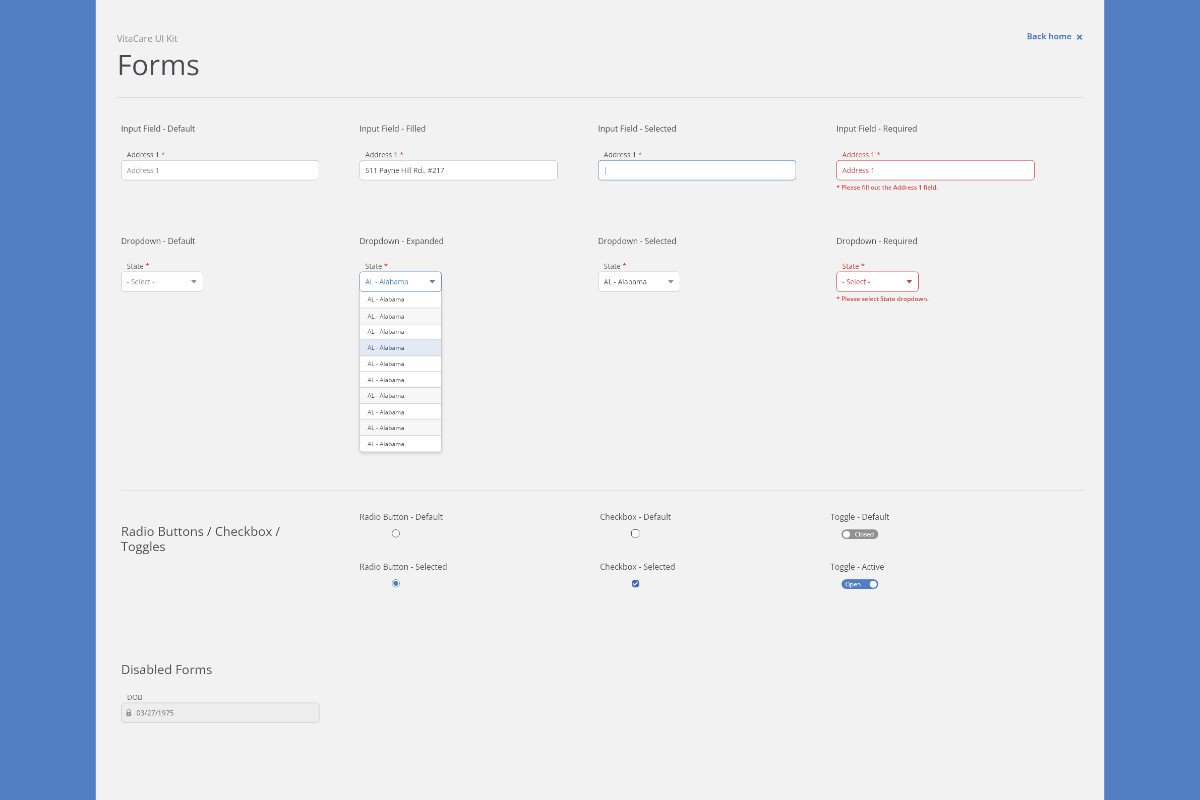Click the Back home link

pyautogui.click(x=1048, y=36)
